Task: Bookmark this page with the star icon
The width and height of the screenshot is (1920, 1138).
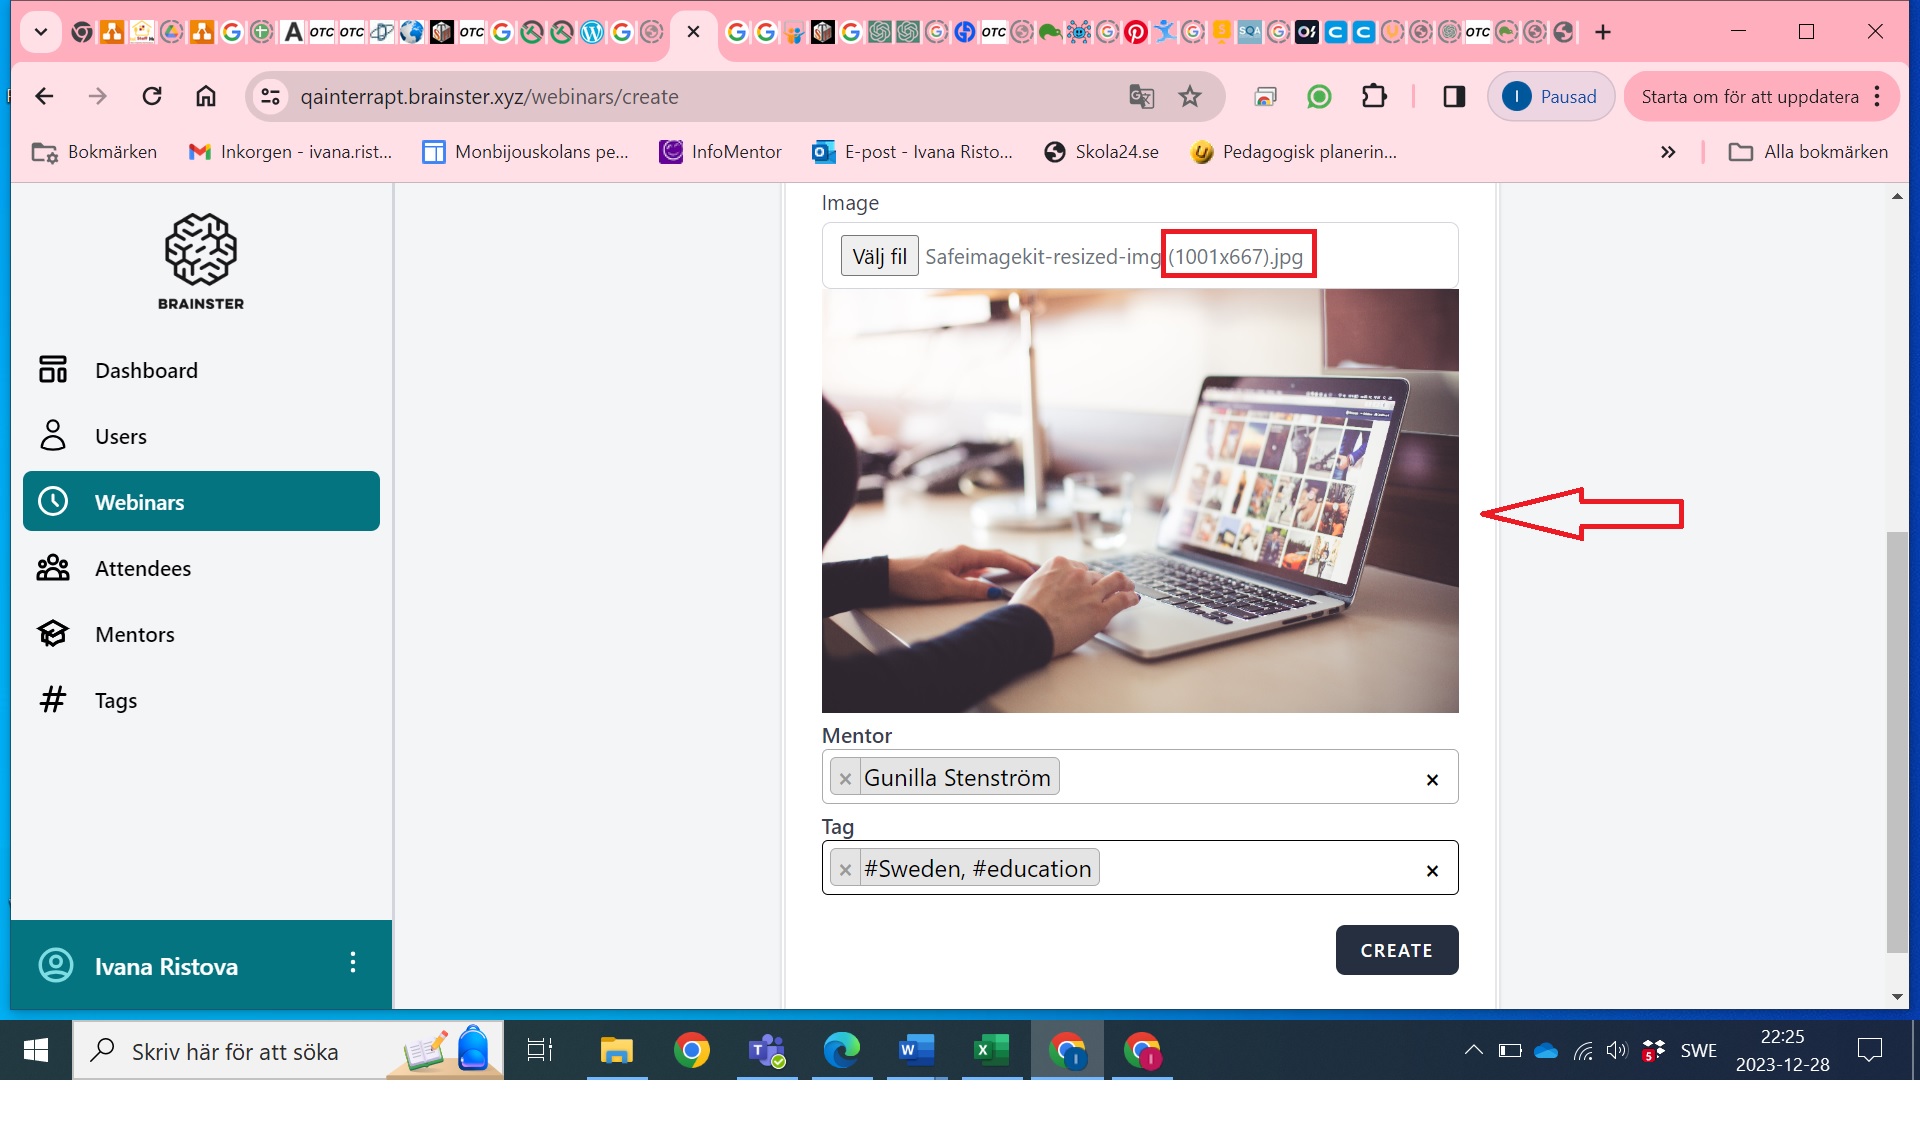Action: point(1189,97)
